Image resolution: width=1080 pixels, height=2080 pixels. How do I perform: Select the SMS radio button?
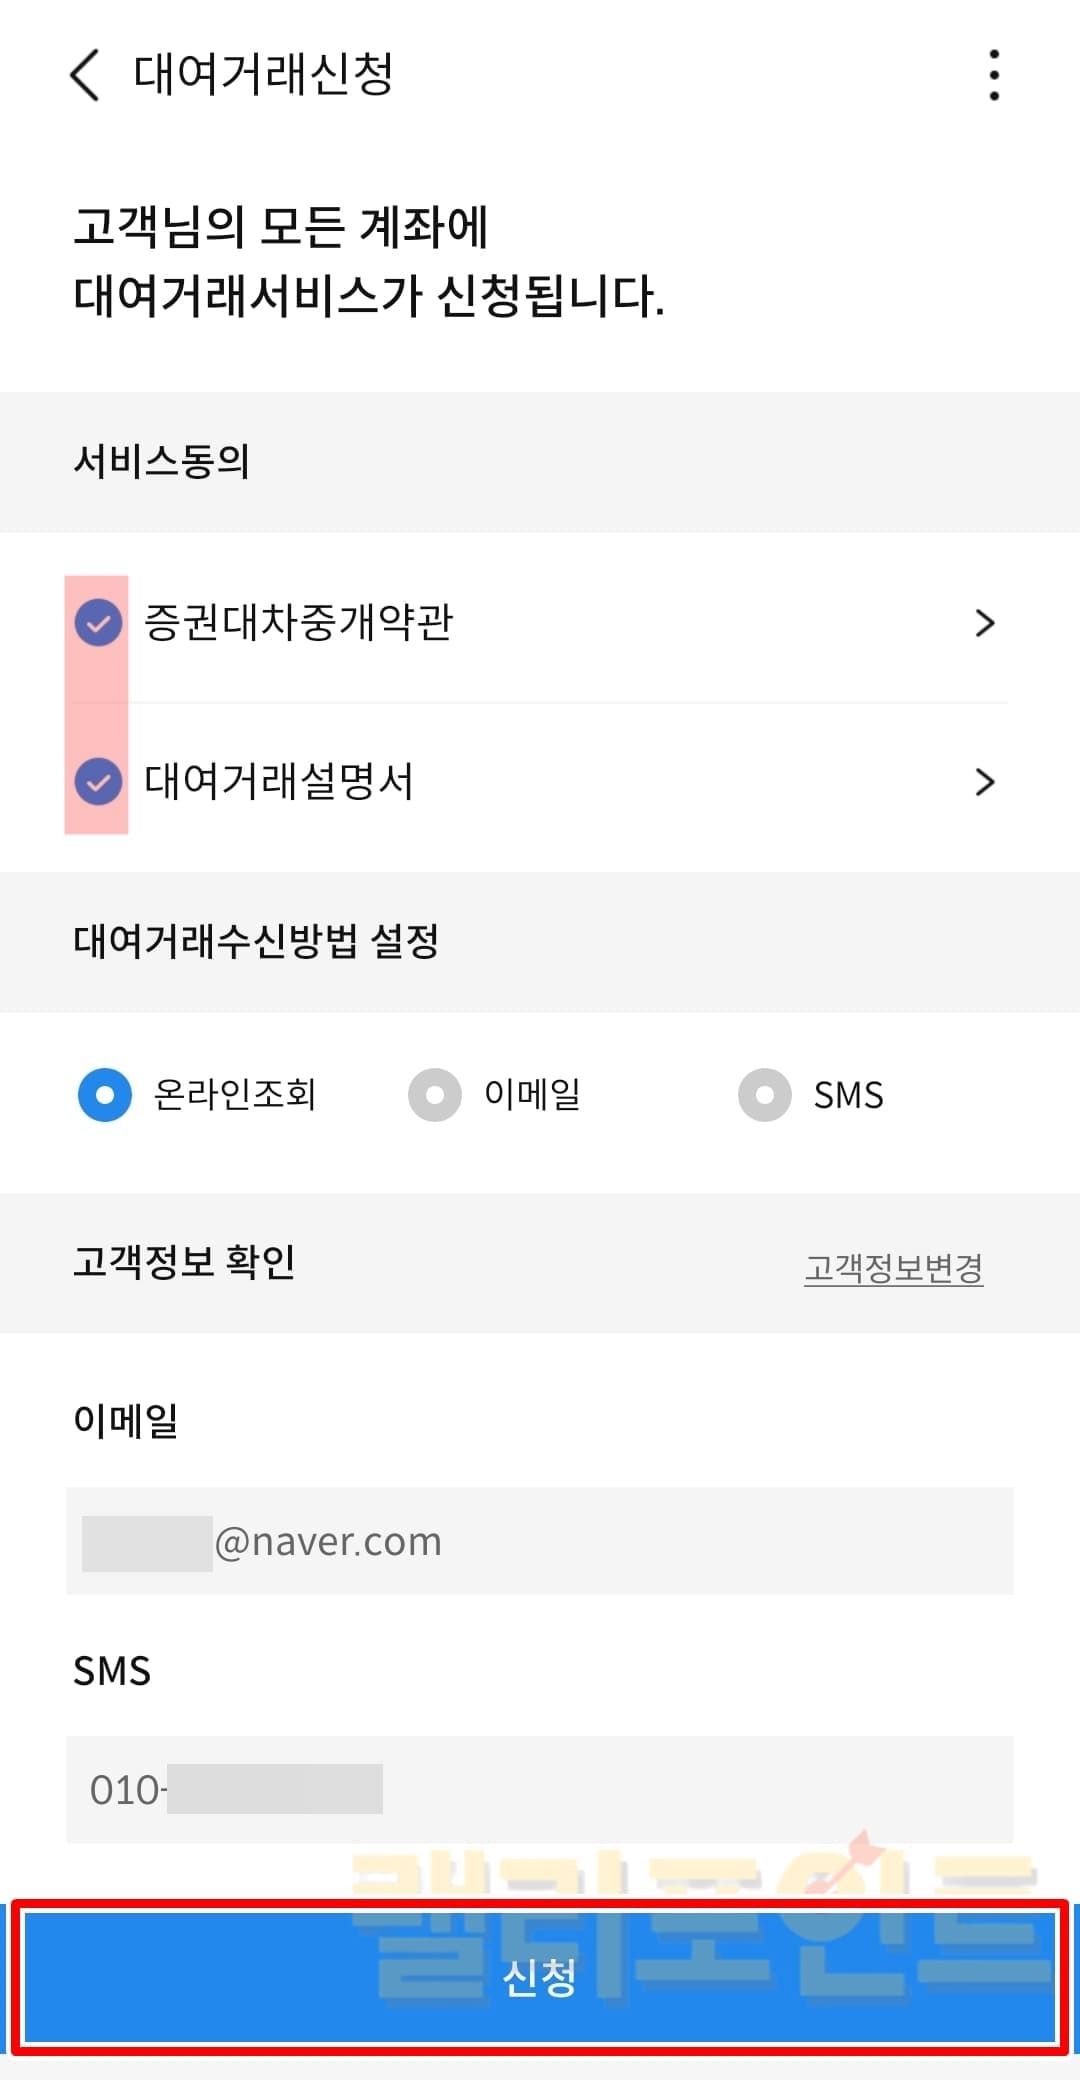pyautogui.click(x=765, y=1095)
